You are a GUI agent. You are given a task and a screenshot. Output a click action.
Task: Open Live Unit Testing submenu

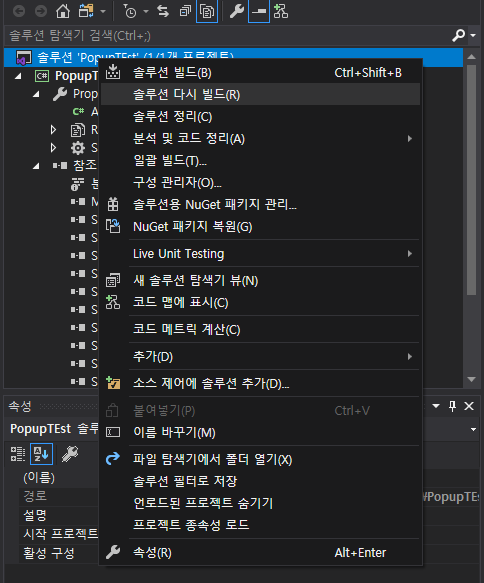click(260, 254)
